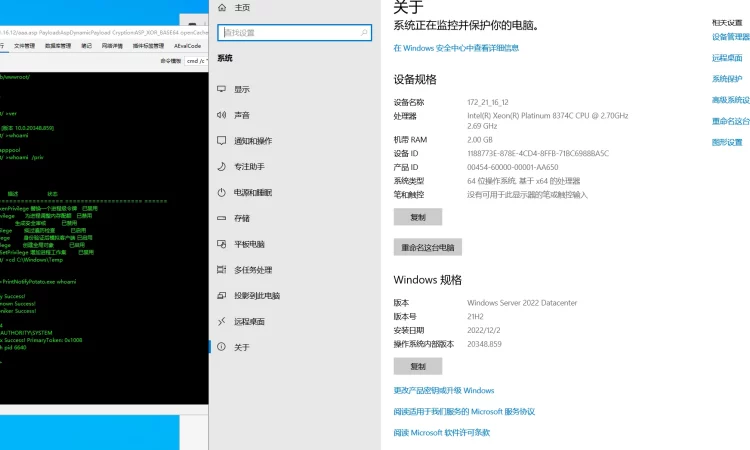The height and width of the screenshot is (450, 750).
Task: Open 系统保护 related setting link
Action: [727, 79]
